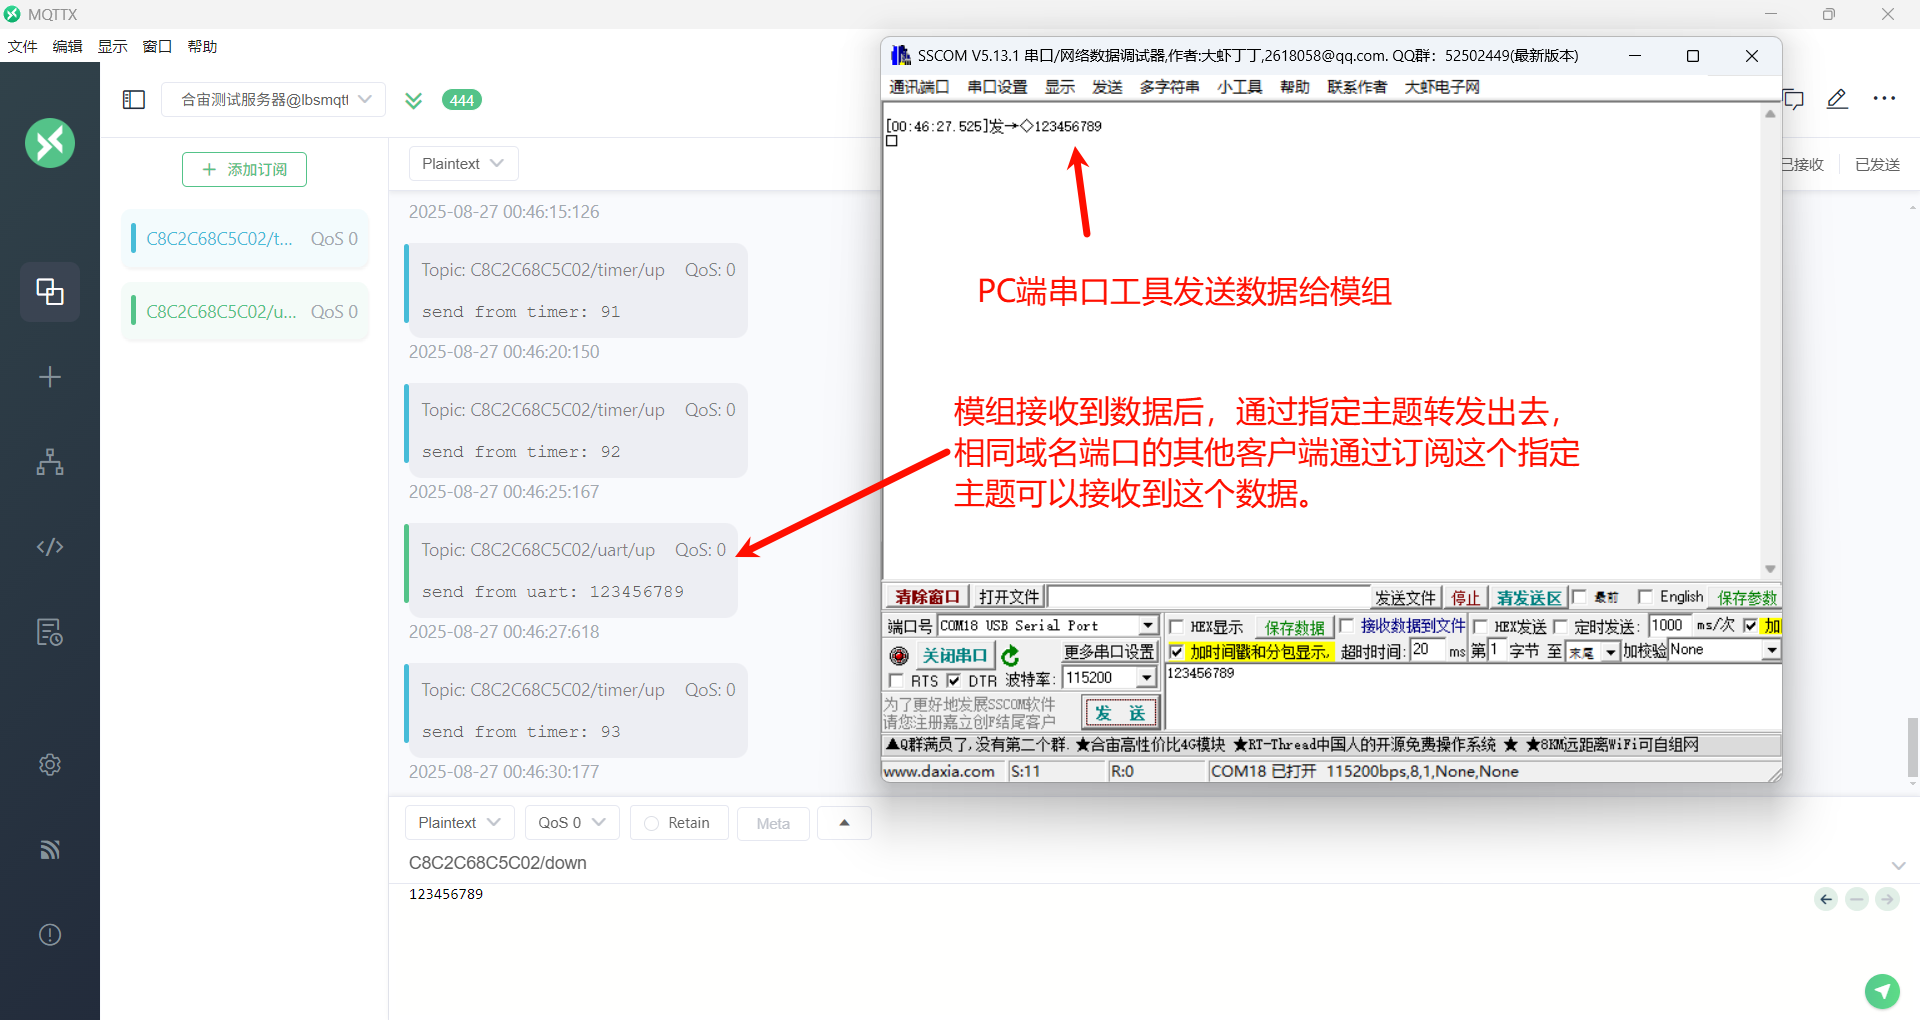This screenshot has height=1020, width=1920.
Task: Click the MQTTX message list scrollbar thumb
Action: click(1912, 747)
